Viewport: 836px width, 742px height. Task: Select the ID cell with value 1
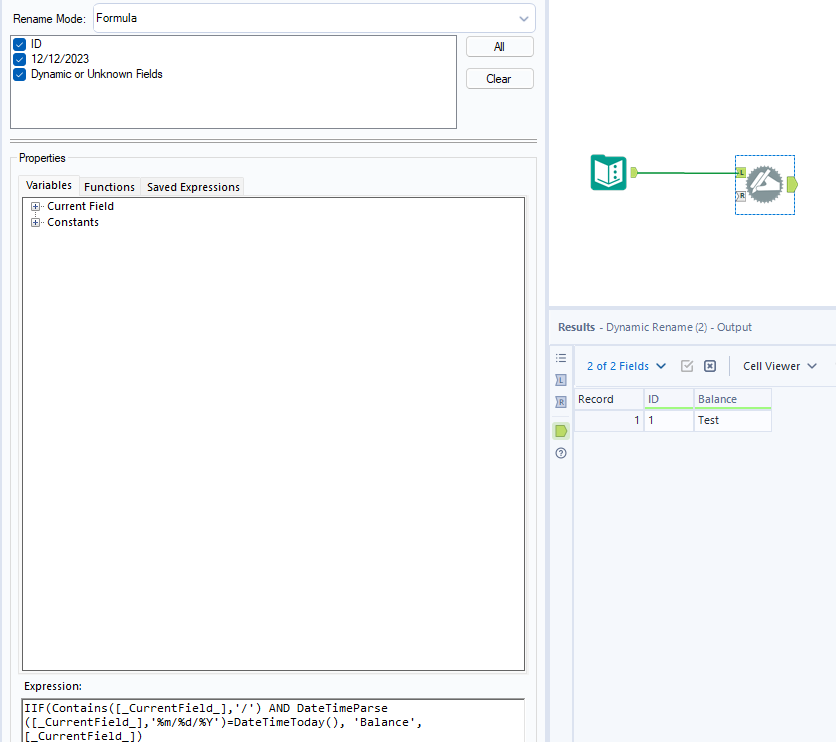[669, 420]
